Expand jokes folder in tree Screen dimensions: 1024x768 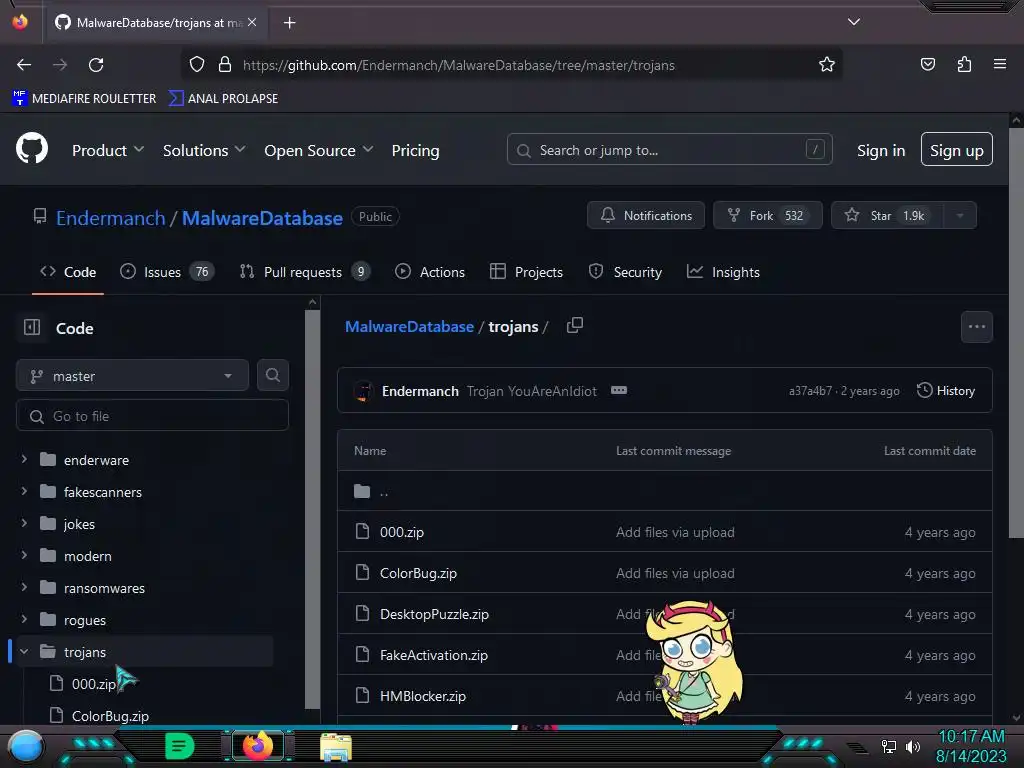24,523
